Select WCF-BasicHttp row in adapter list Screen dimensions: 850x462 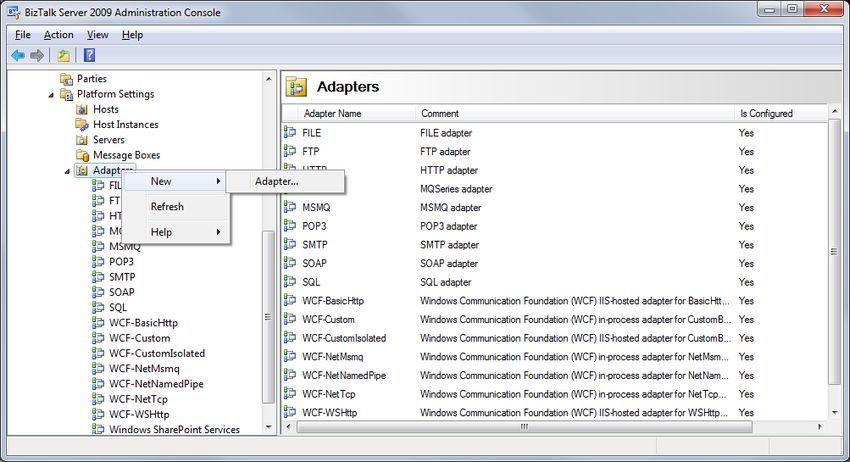tap(555, 300)
